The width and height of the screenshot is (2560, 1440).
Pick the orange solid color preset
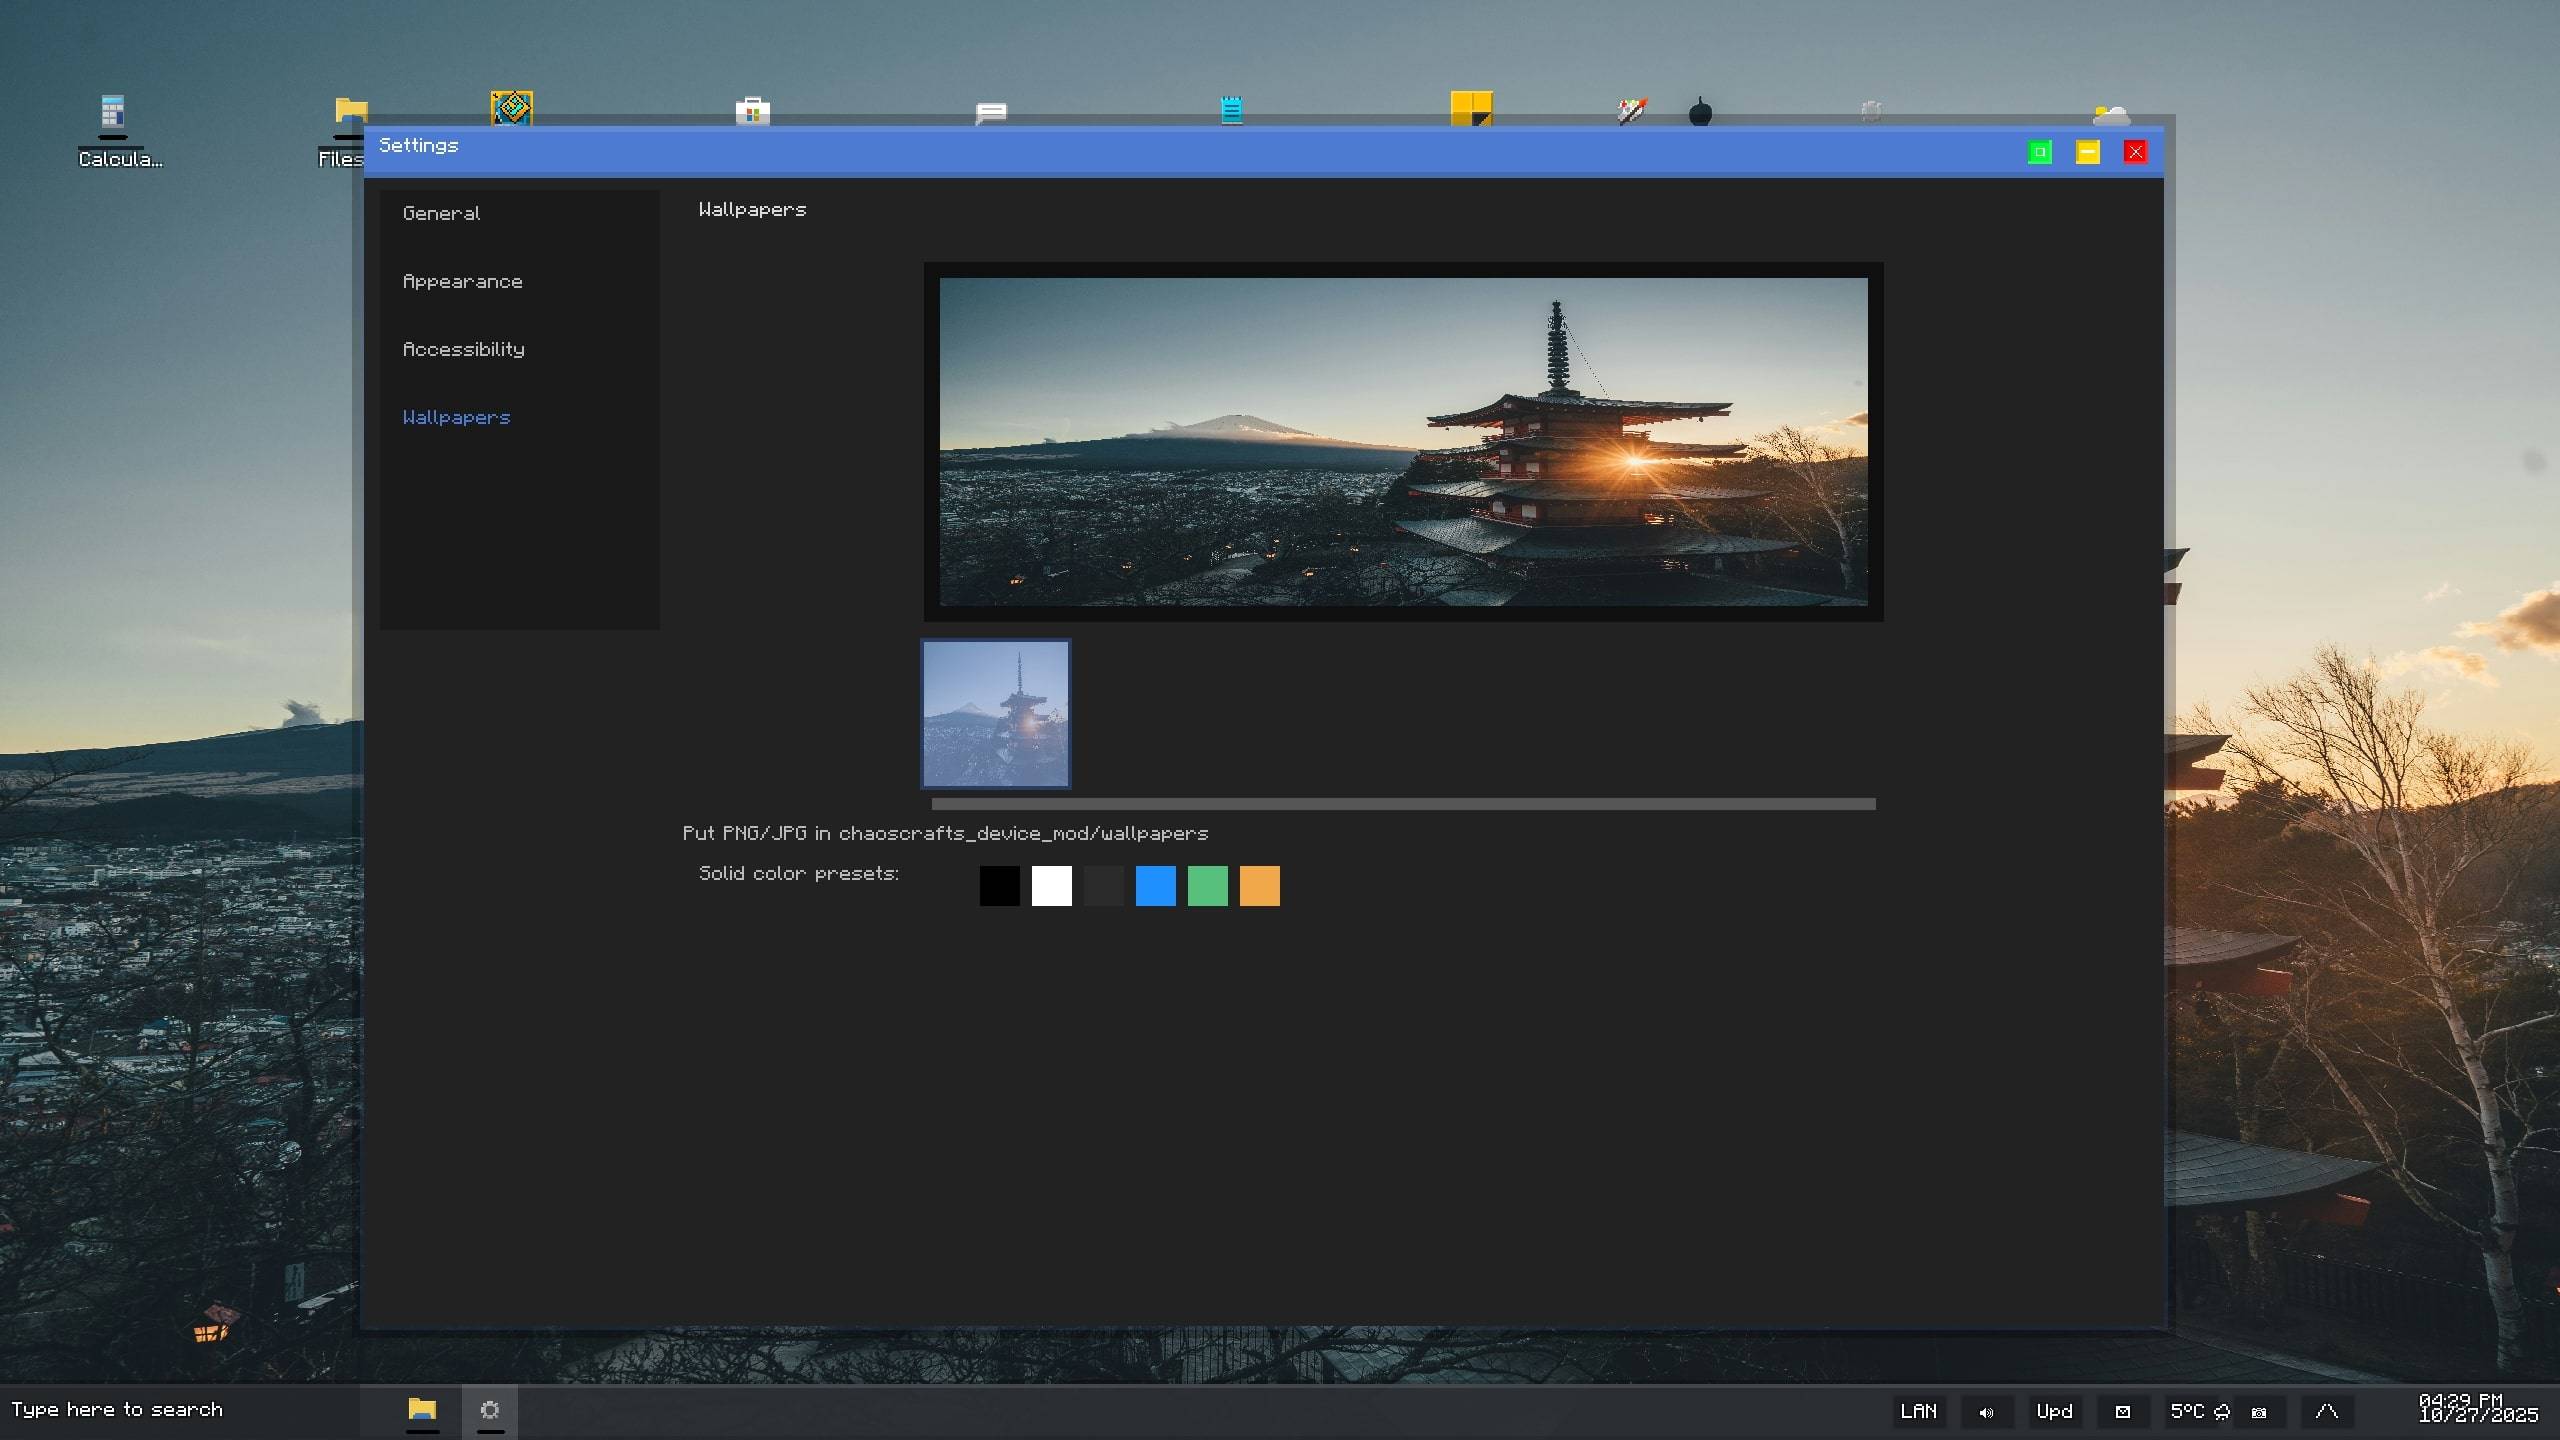pyautogui.click(x=1259, y=886)
